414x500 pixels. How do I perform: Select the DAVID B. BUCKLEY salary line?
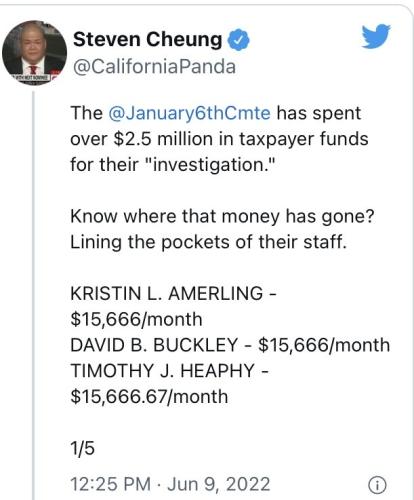[230, 345]
